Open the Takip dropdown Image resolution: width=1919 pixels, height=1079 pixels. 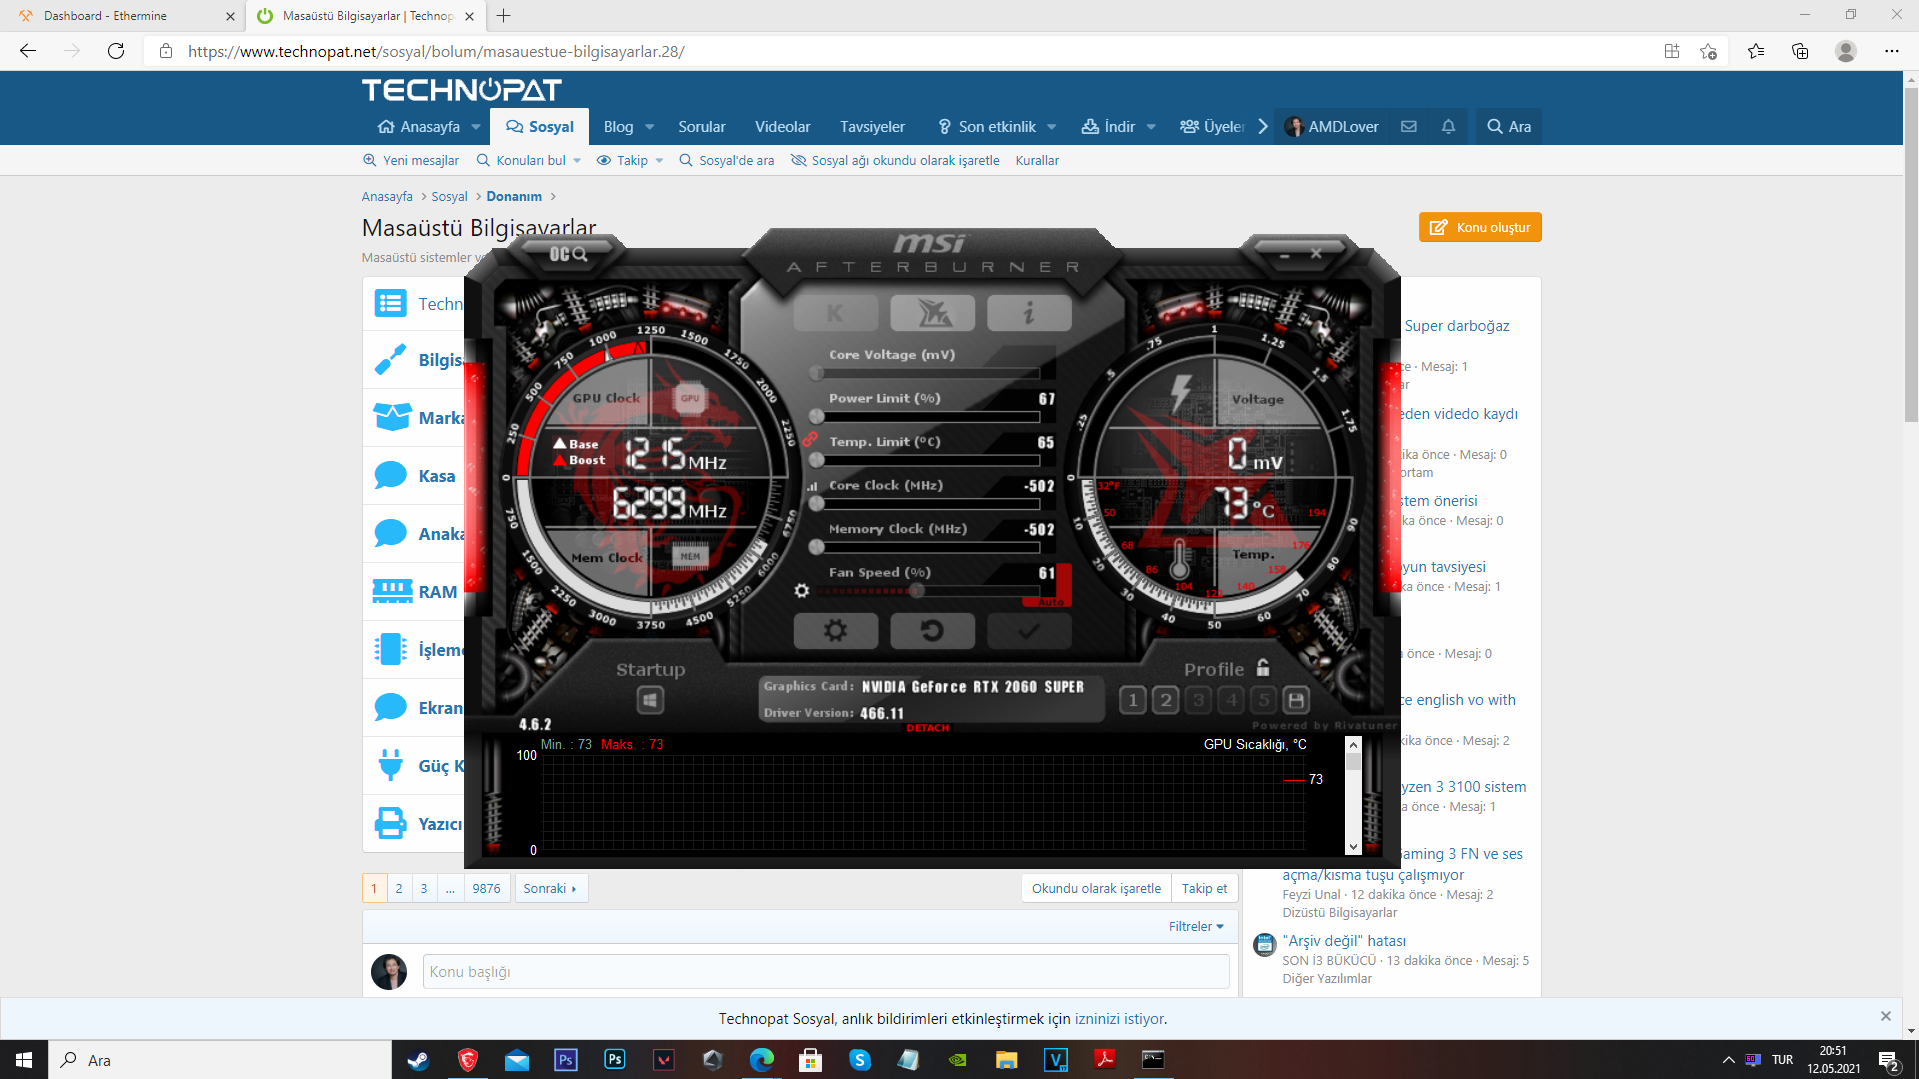630,160
